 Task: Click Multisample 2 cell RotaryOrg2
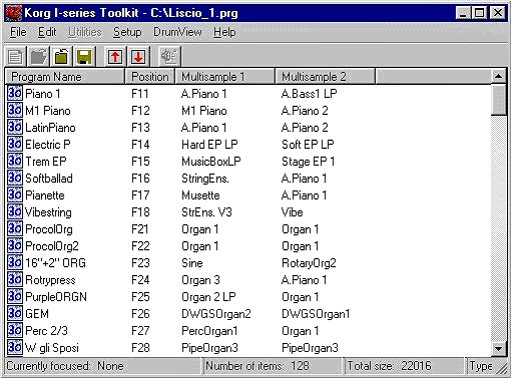pos(309,263)
